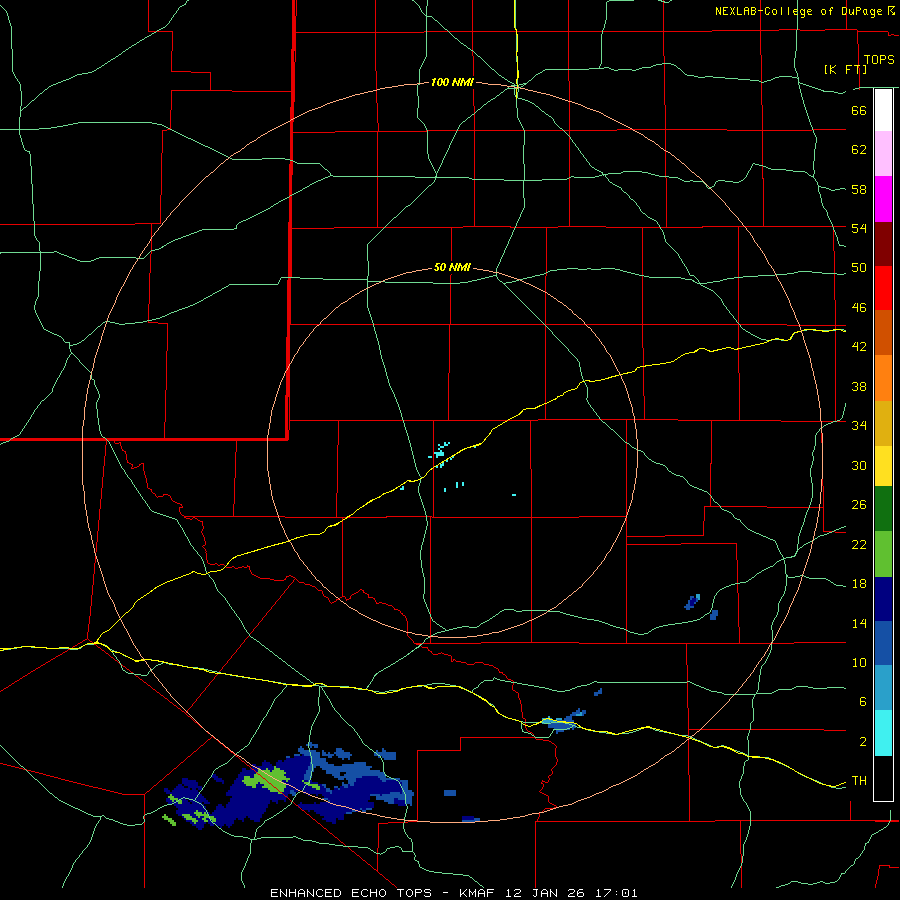Click the Enhanced Echo Tops KMAF caption

coord(453,893)
